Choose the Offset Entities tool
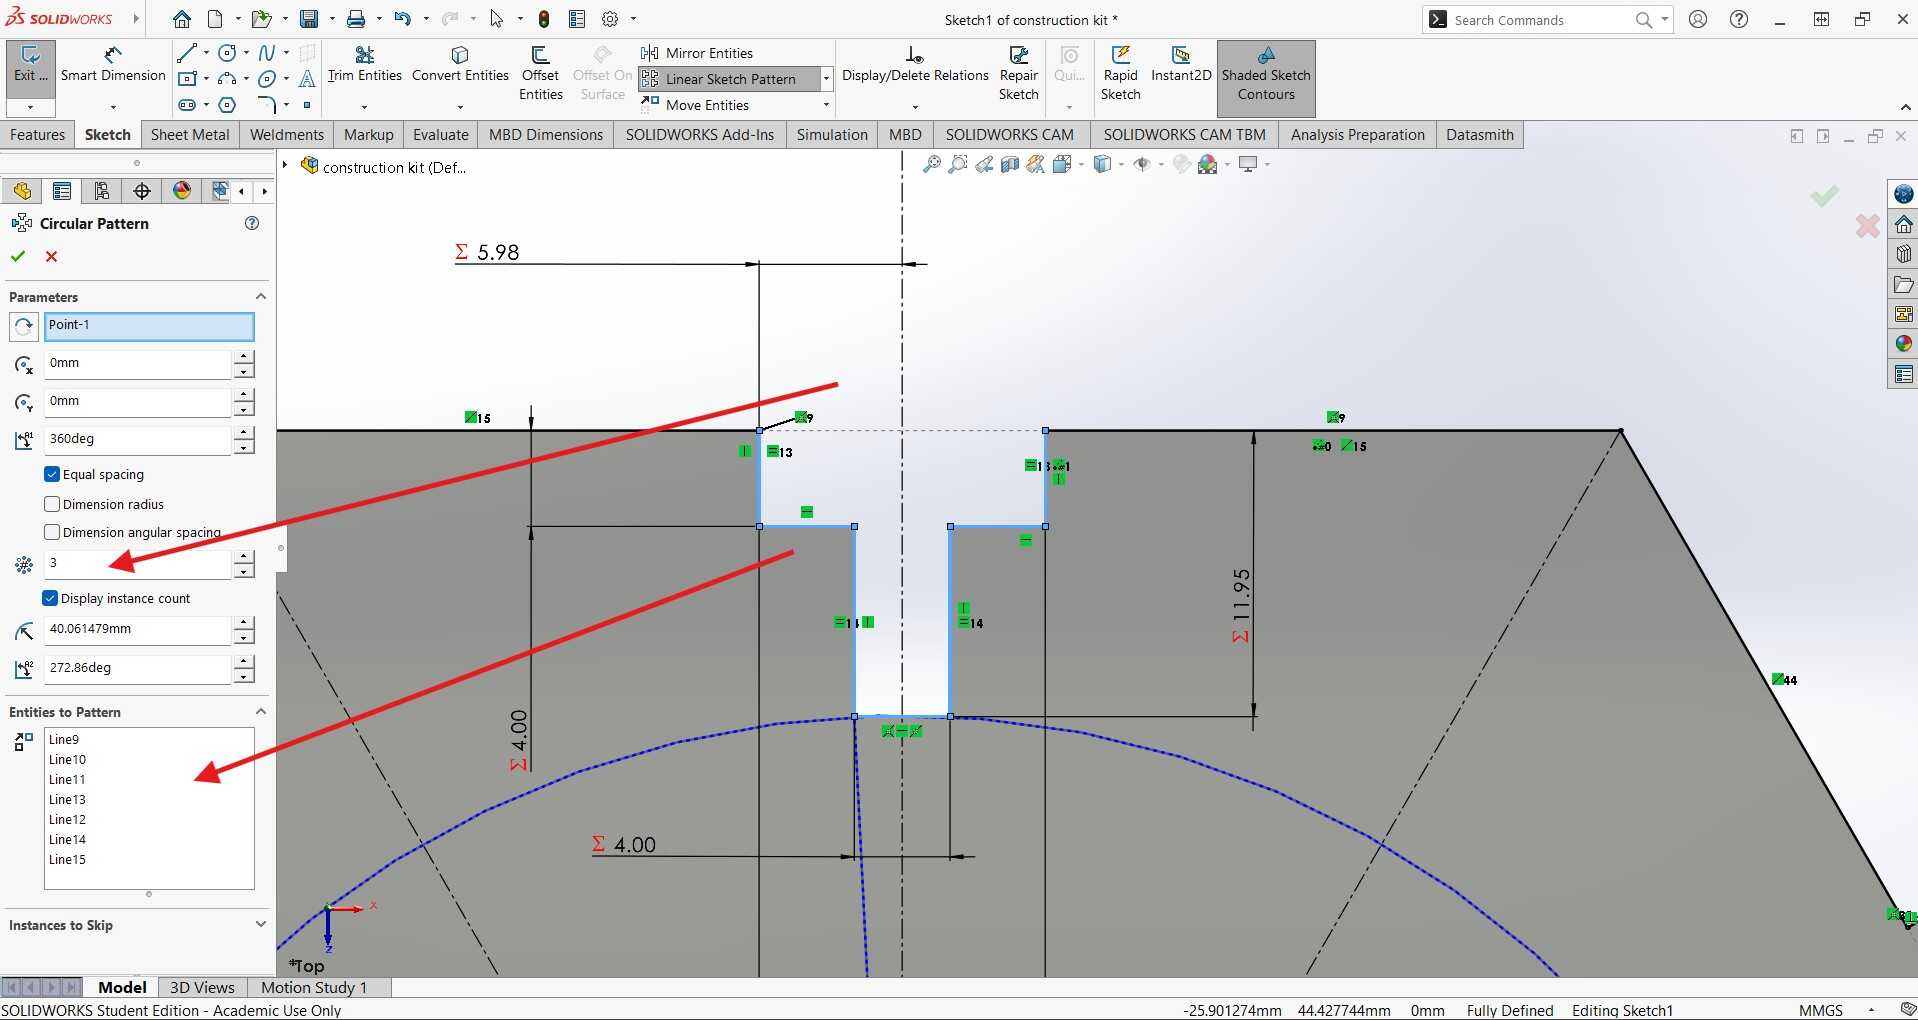 [540, 73]
